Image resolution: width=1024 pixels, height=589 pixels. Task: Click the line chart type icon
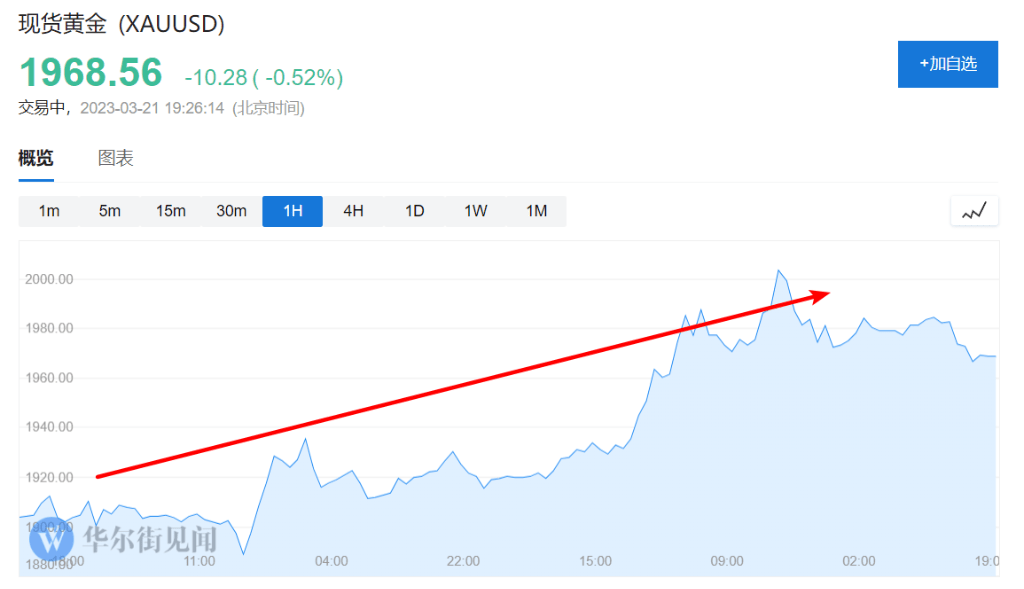pos(974,211)
